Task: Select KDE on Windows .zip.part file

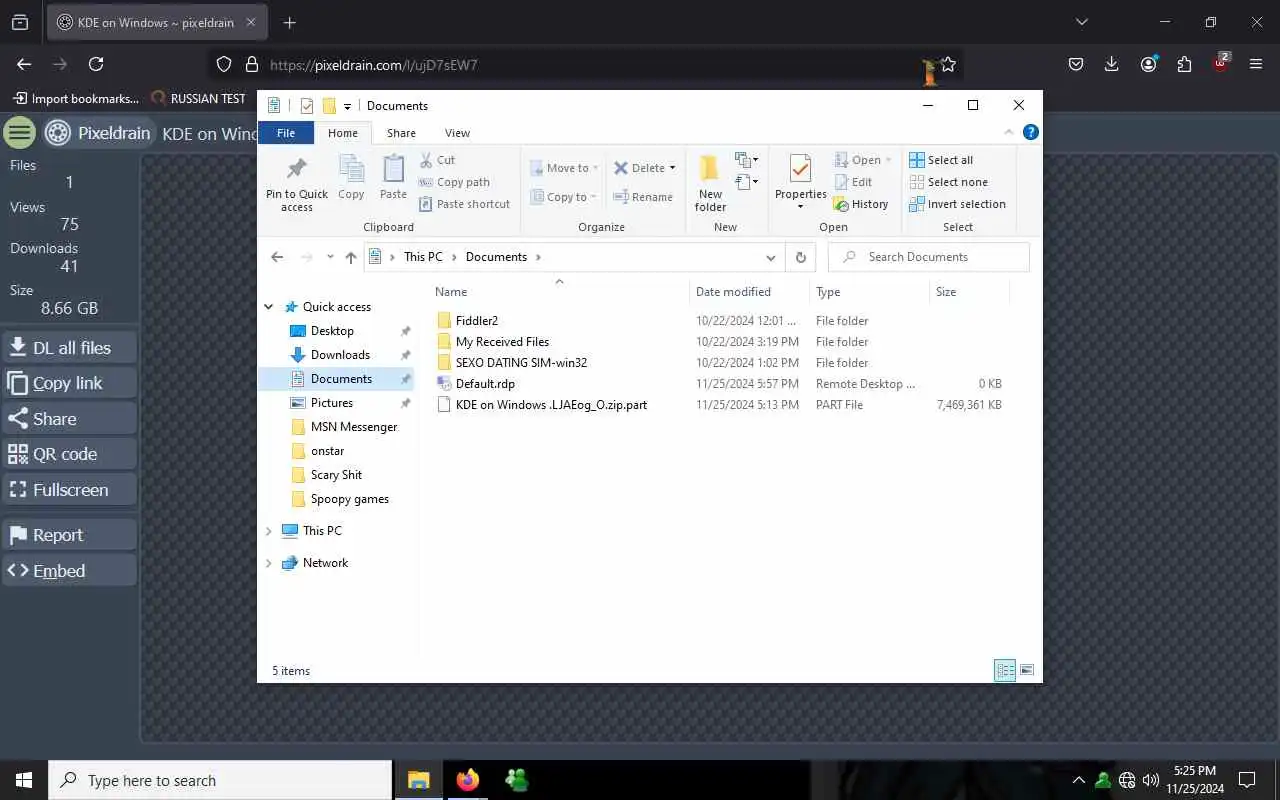Action: 551,405
